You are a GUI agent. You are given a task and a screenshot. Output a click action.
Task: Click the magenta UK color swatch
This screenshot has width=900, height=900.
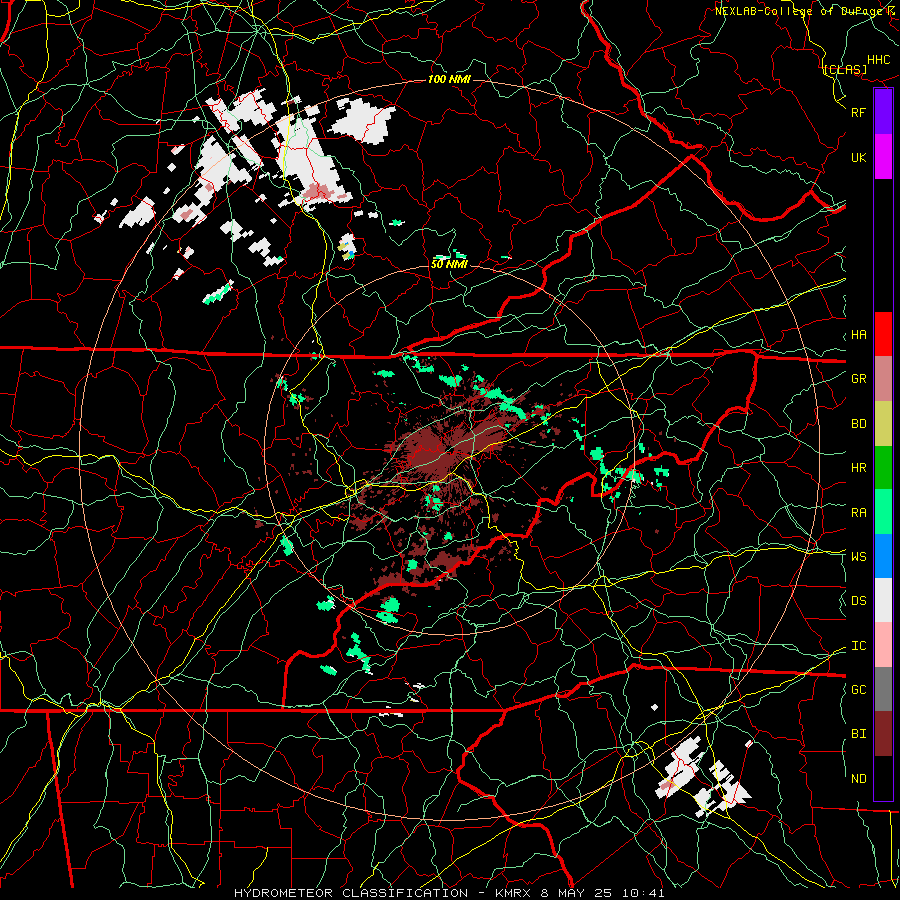[883, 157]
